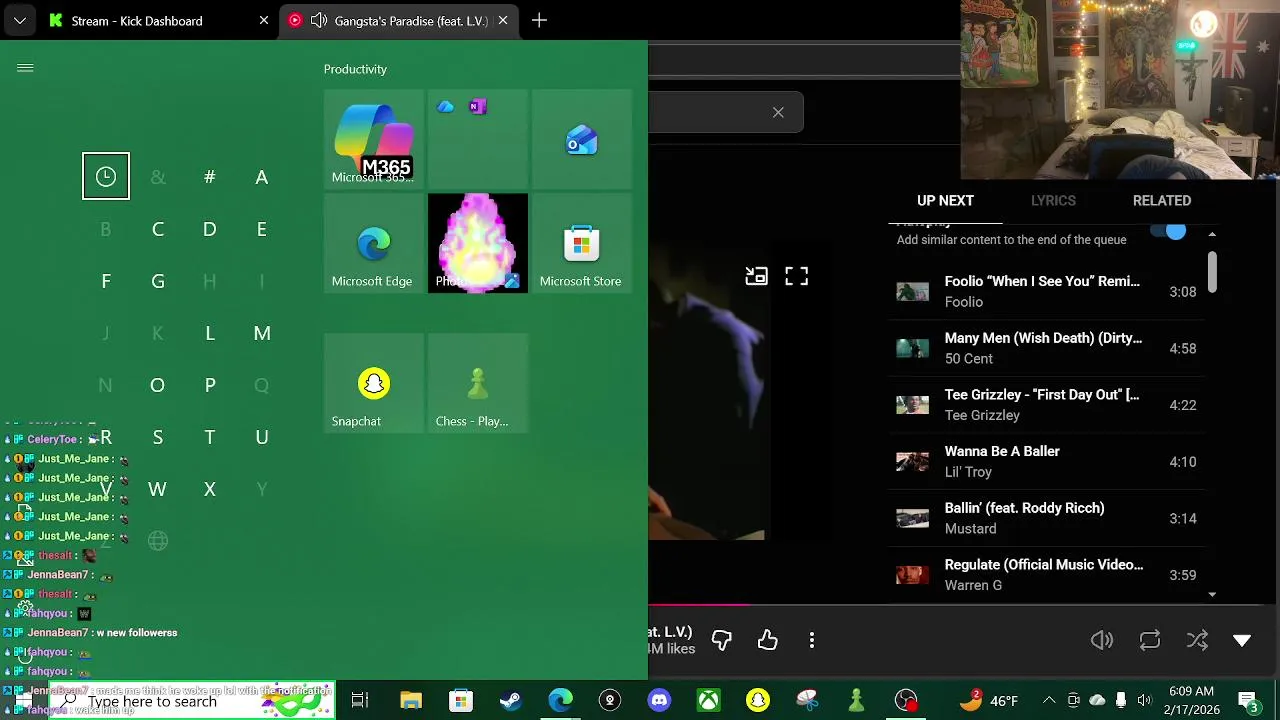Play Ballin' (feat. Roddy Ricch) by Mustard
The width and height of the screenshot is (1280, 720).
(1046, 518)
